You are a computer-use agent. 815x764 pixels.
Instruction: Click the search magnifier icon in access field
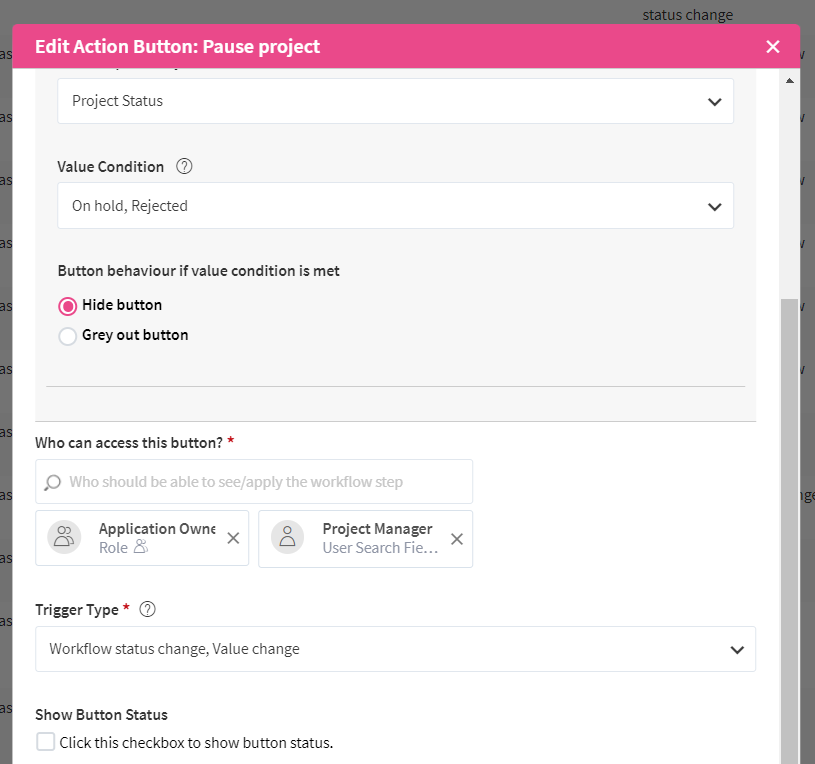(53, 482)
